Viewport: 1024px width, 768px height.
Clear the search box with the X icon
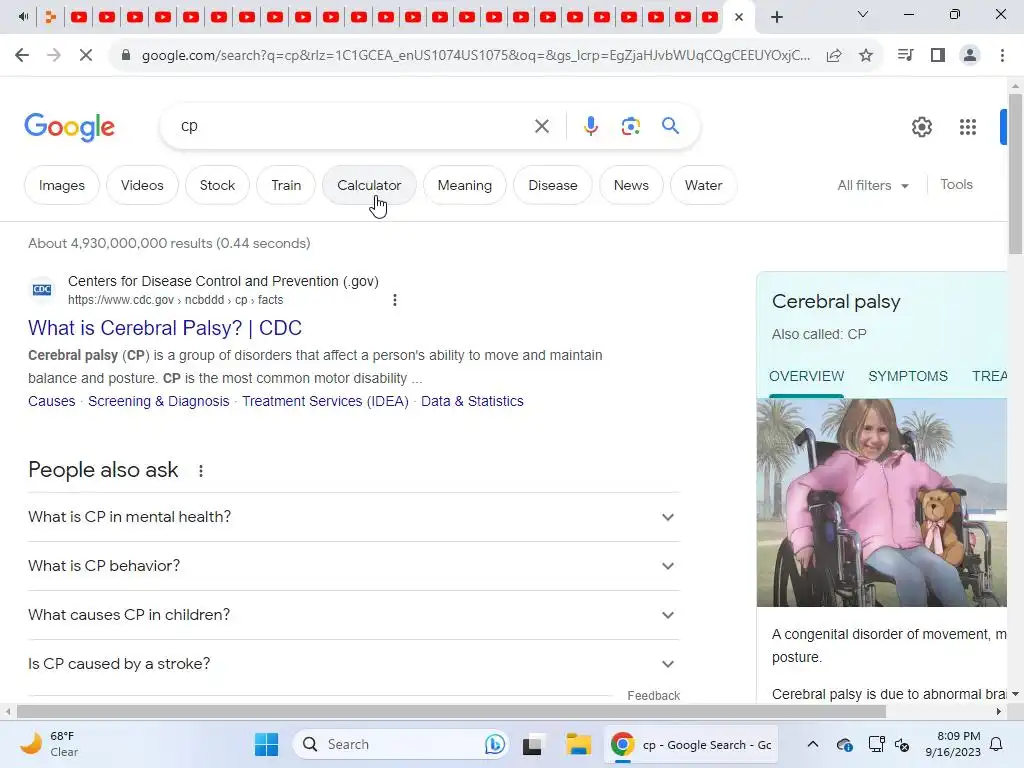542,126
